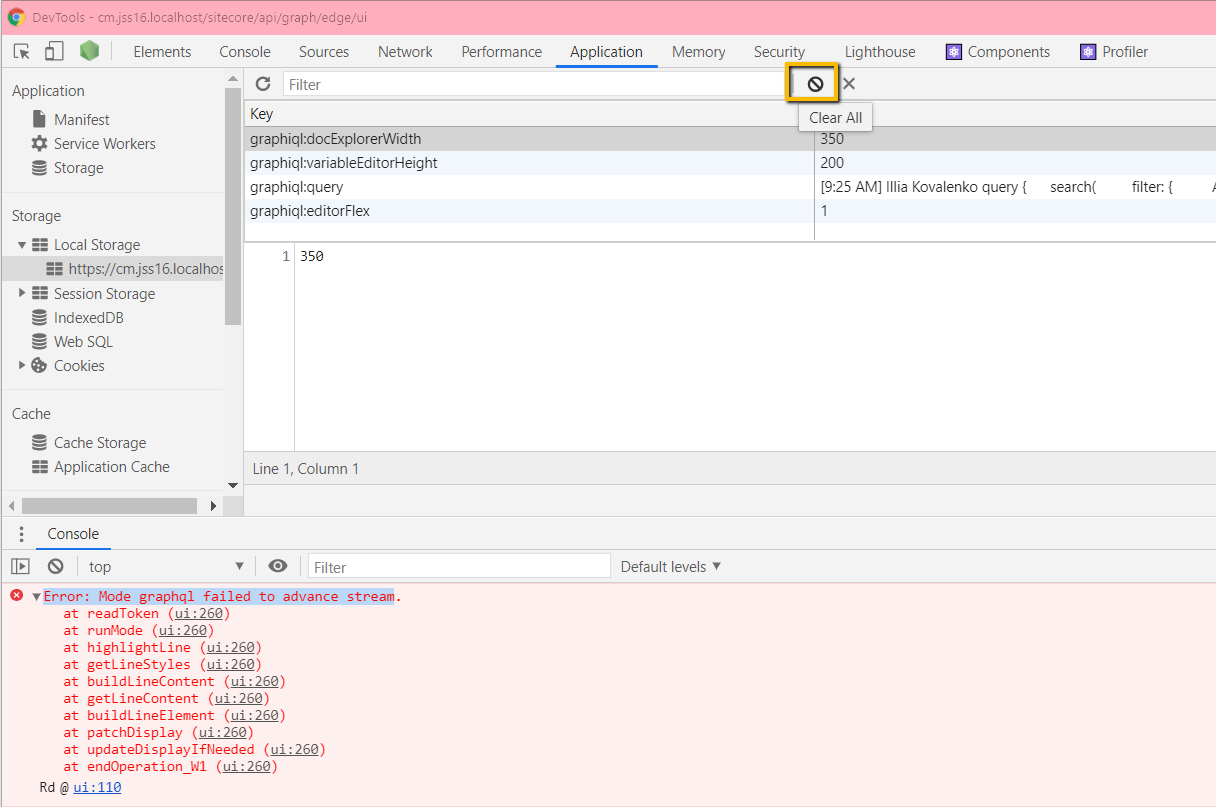The image size is (1216, 807).
Task: Collapse the error stack trace arrow
Action: (36, 597)
